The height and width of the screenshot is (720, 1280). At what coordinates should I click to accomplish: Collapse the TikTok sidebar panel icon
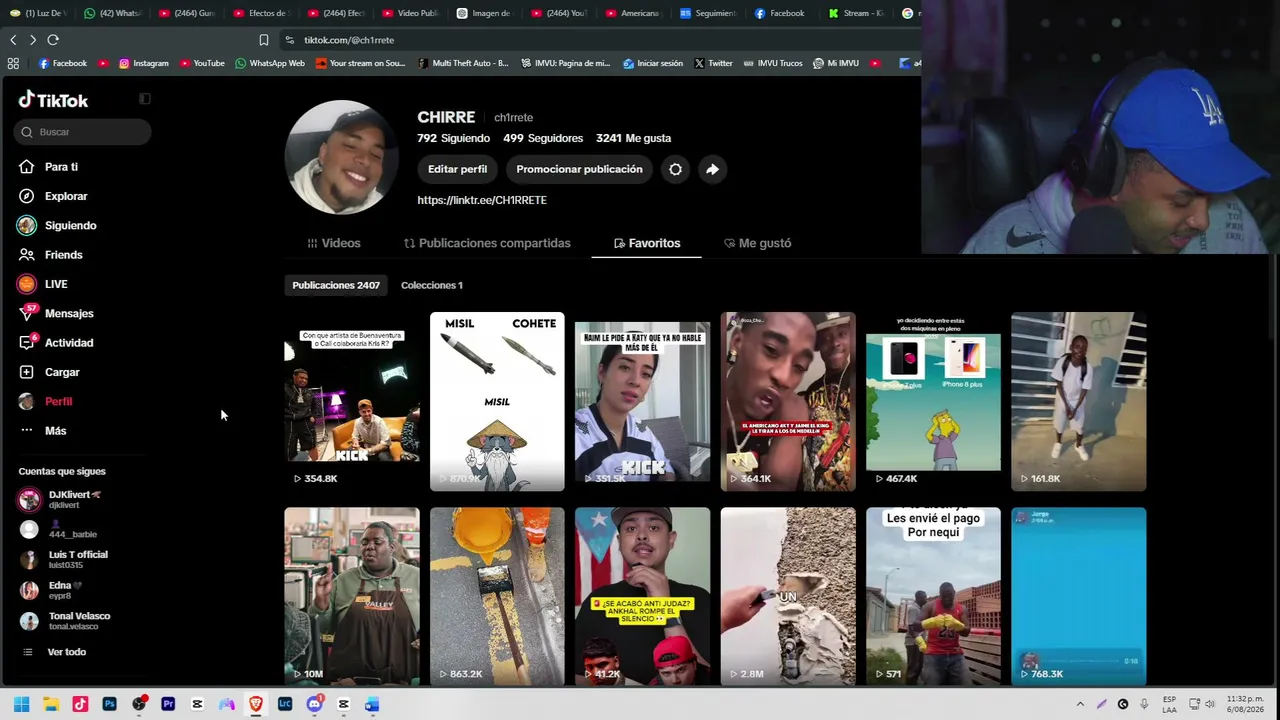click(145, 99)
